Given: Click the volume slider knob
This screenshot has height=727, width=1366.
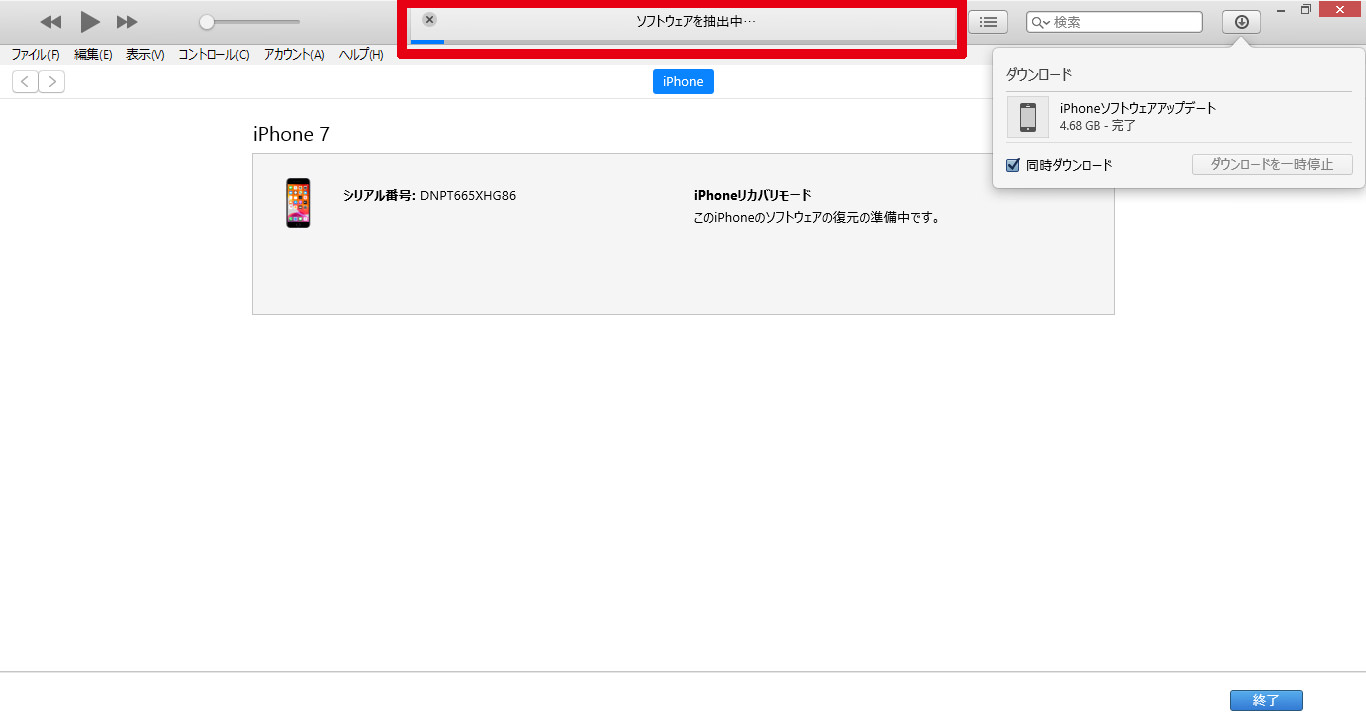Looking at the screenshot, I should 206,22.
